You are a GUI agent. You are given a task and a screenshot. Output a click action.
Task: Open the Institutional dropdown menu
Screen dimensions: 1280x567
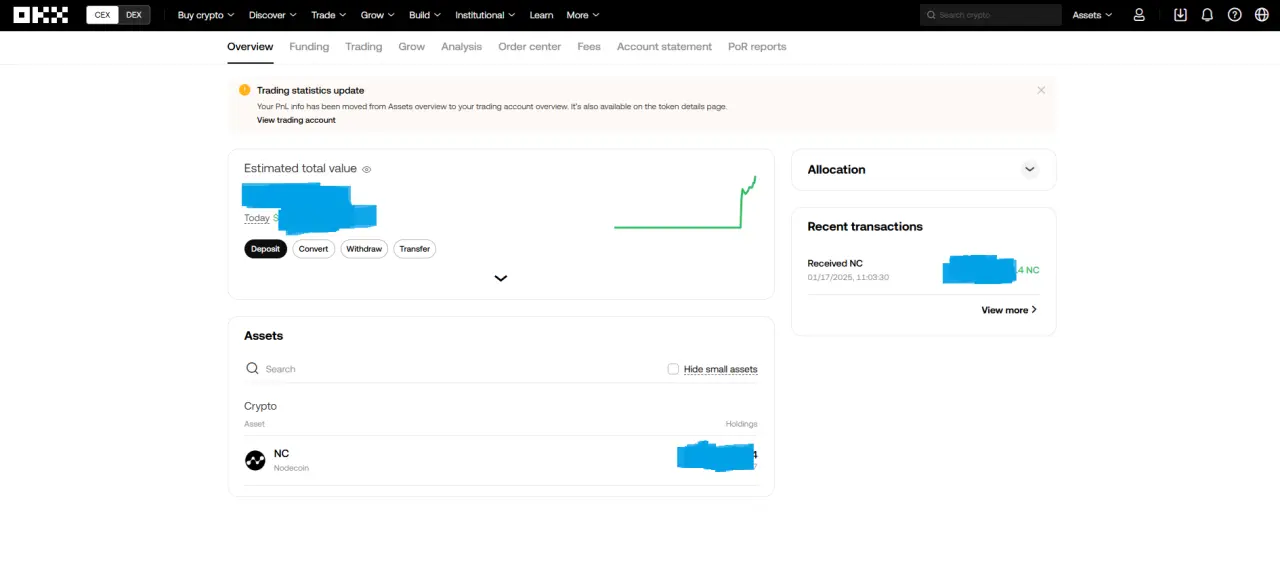[485, 15]
